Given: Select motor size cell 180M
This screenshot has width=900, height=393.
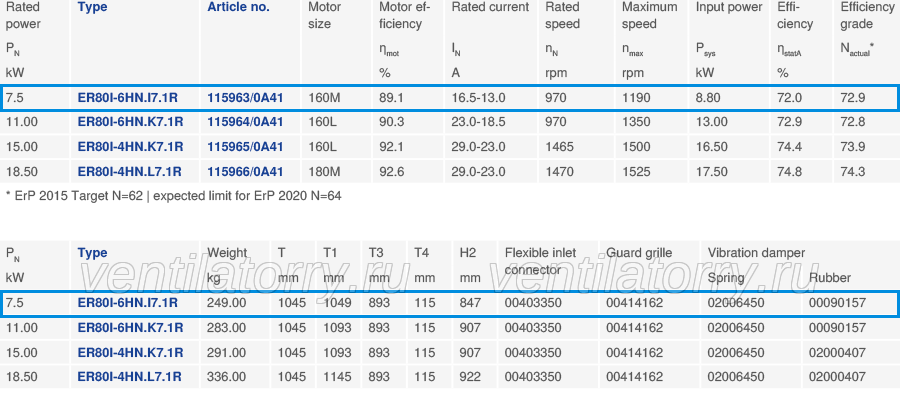Looking at the screenshot, I should click(324, 172).
